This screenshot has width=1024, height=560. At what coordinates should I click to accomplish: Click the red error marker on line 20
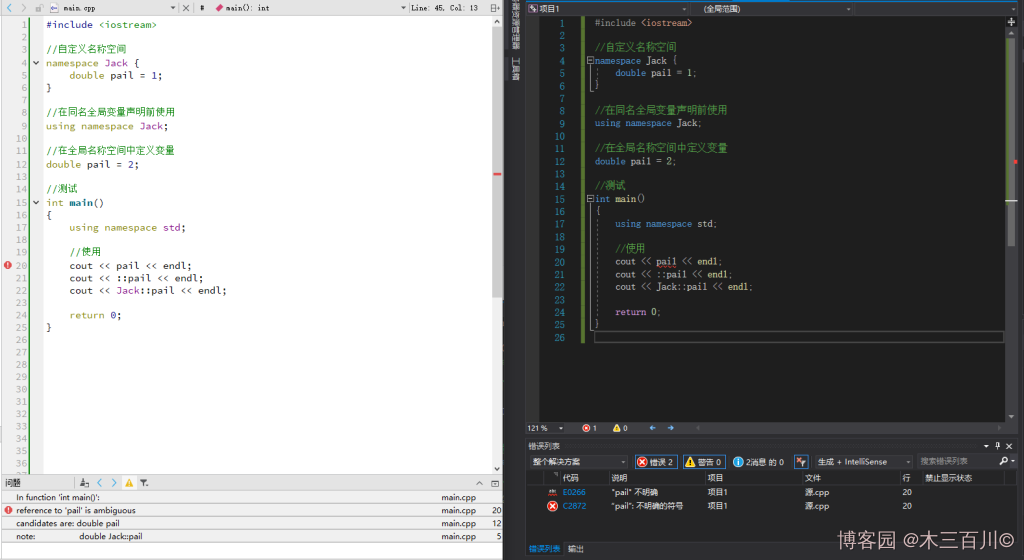[x=8, y=265]
